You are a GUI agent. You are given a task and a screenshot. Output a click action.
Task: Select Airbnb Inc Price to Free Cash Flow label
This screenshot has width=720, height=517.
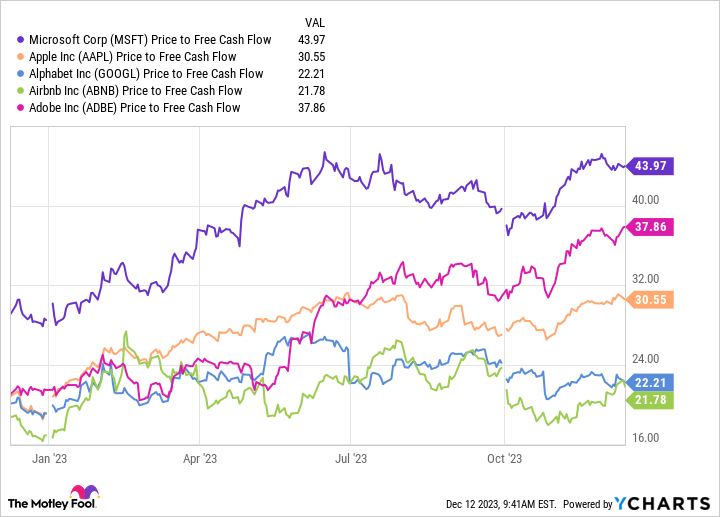point(137,90)
